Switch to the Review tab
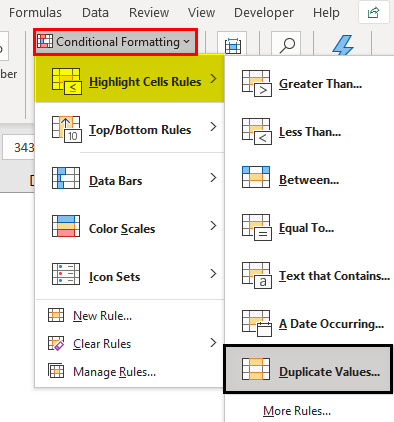Viewport: 394px width, 422px height. 149,13
